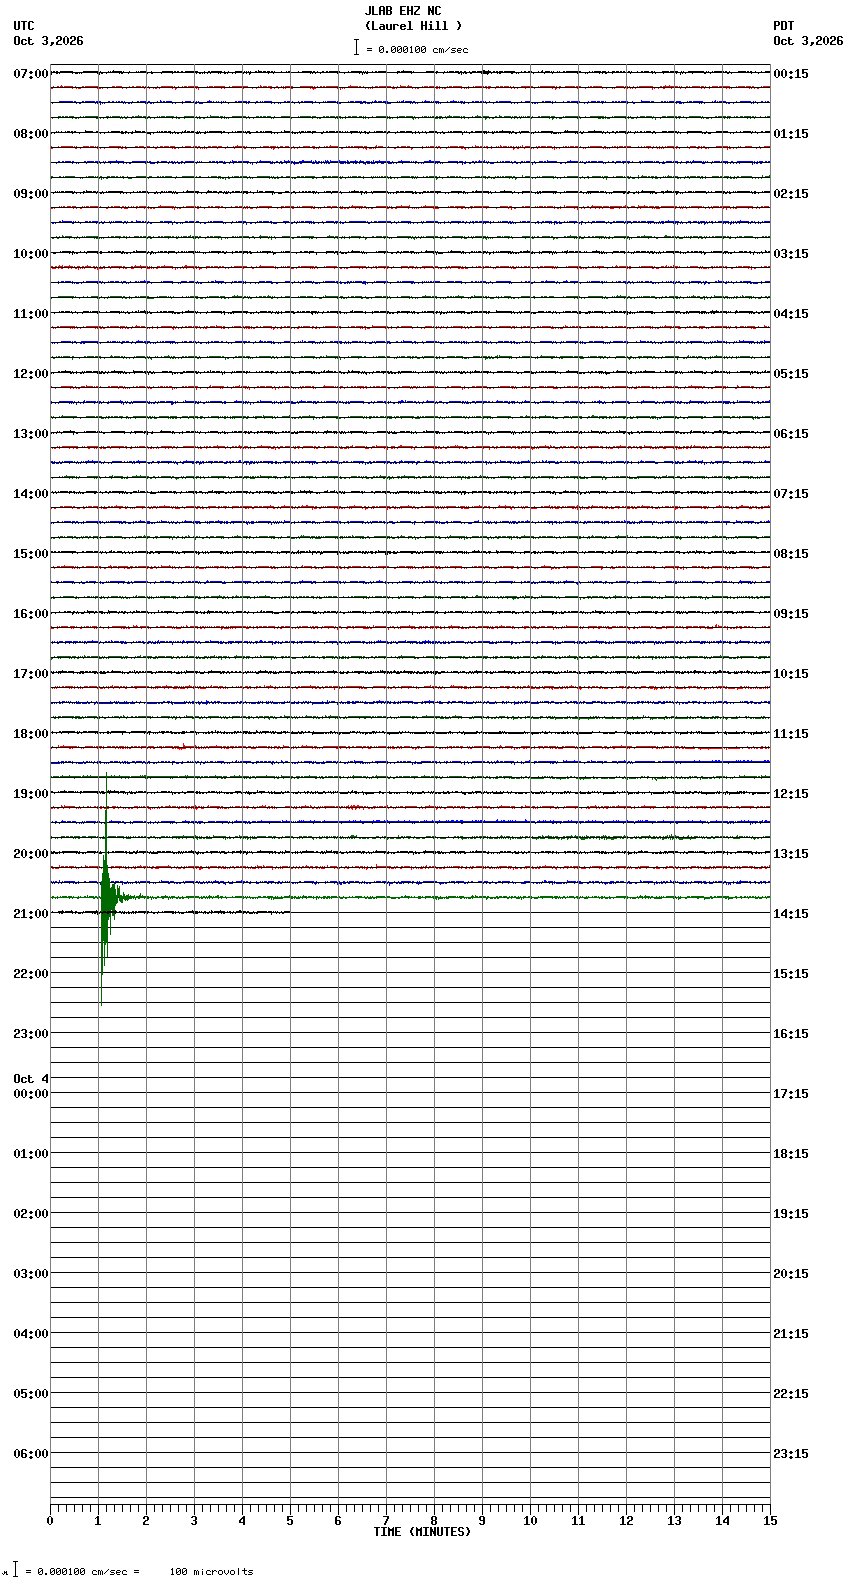
Task: Click the footer scale text '100 microvolts'
Action: pos(212,1572)
